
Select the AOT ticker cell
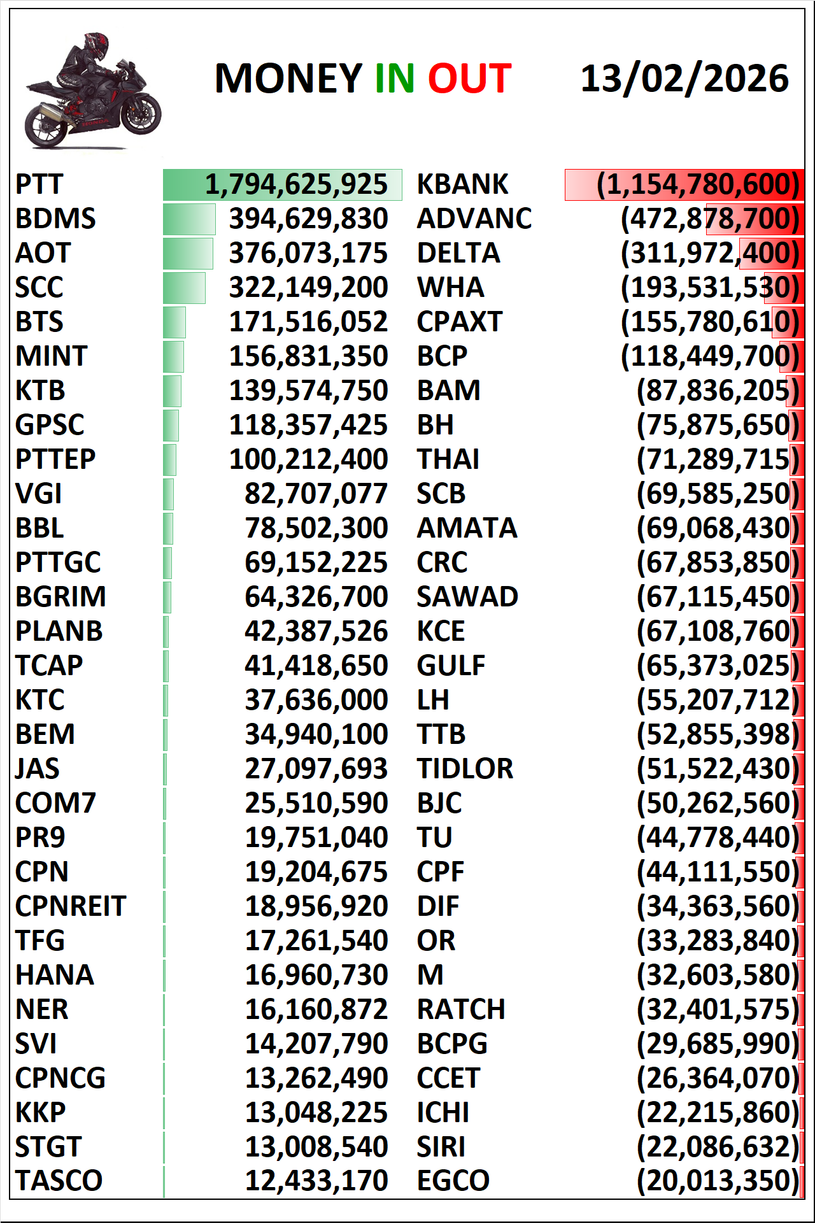[43, 253]
